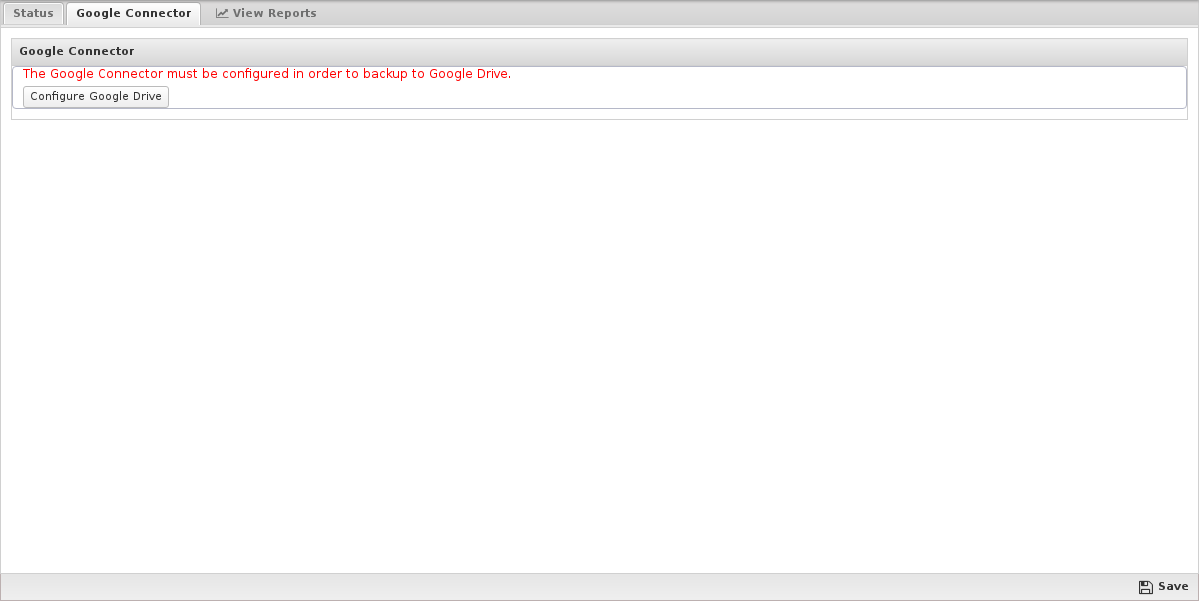Open the View Reports tab
This screenshot has height=601, width=1199.
tap(265, 13)
